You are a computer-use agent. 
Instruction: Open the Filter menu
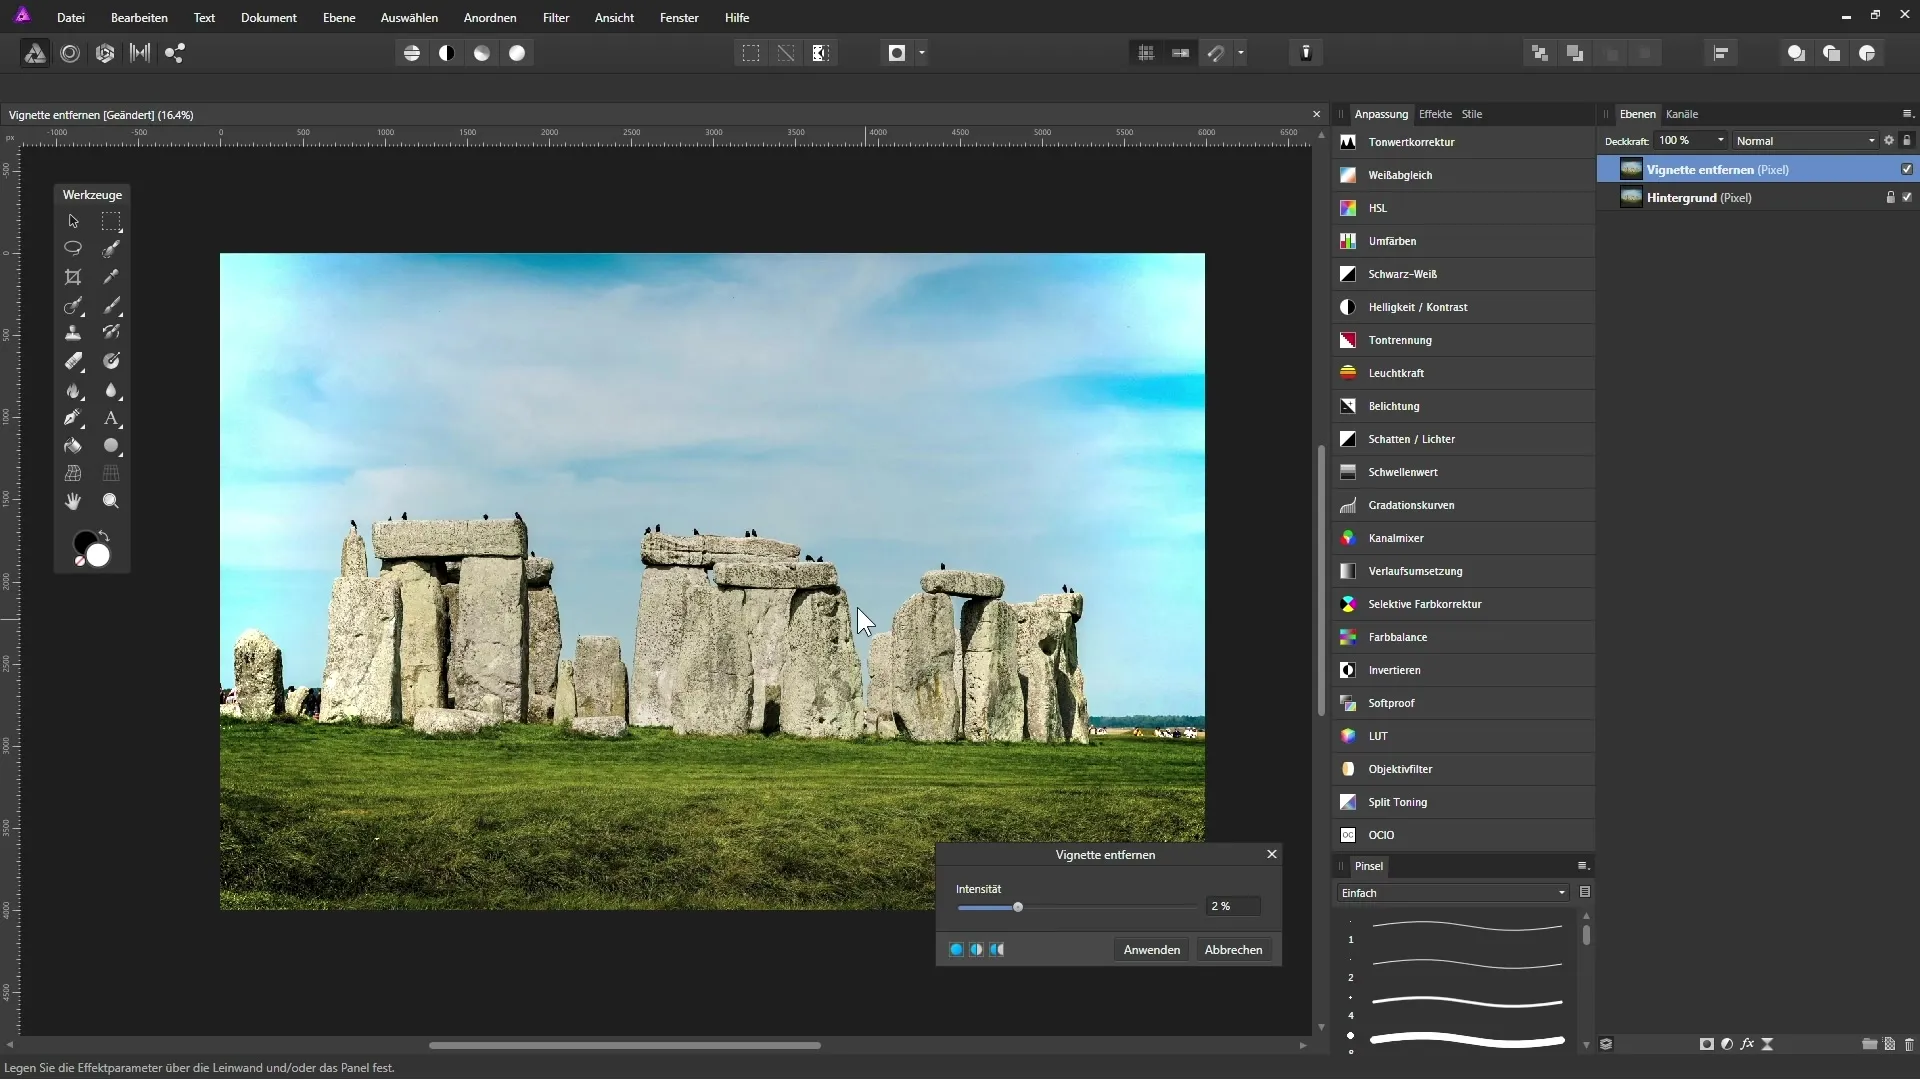[x=556, y=18]
